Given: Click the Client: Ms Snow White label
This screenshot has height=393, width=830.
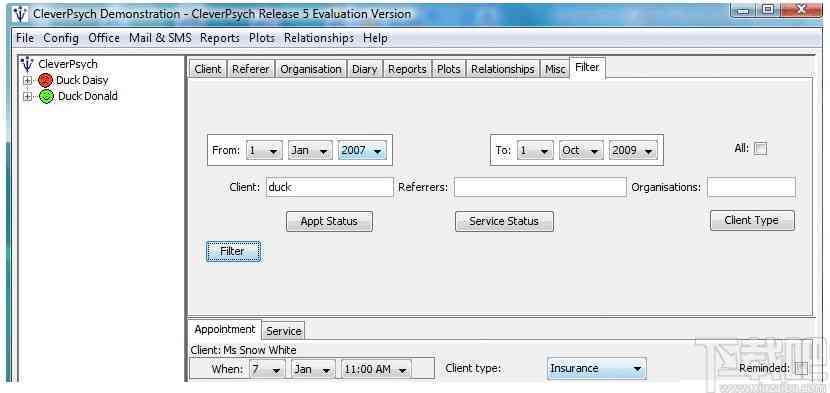Looking at the screenshot, I should pos(243,350).
